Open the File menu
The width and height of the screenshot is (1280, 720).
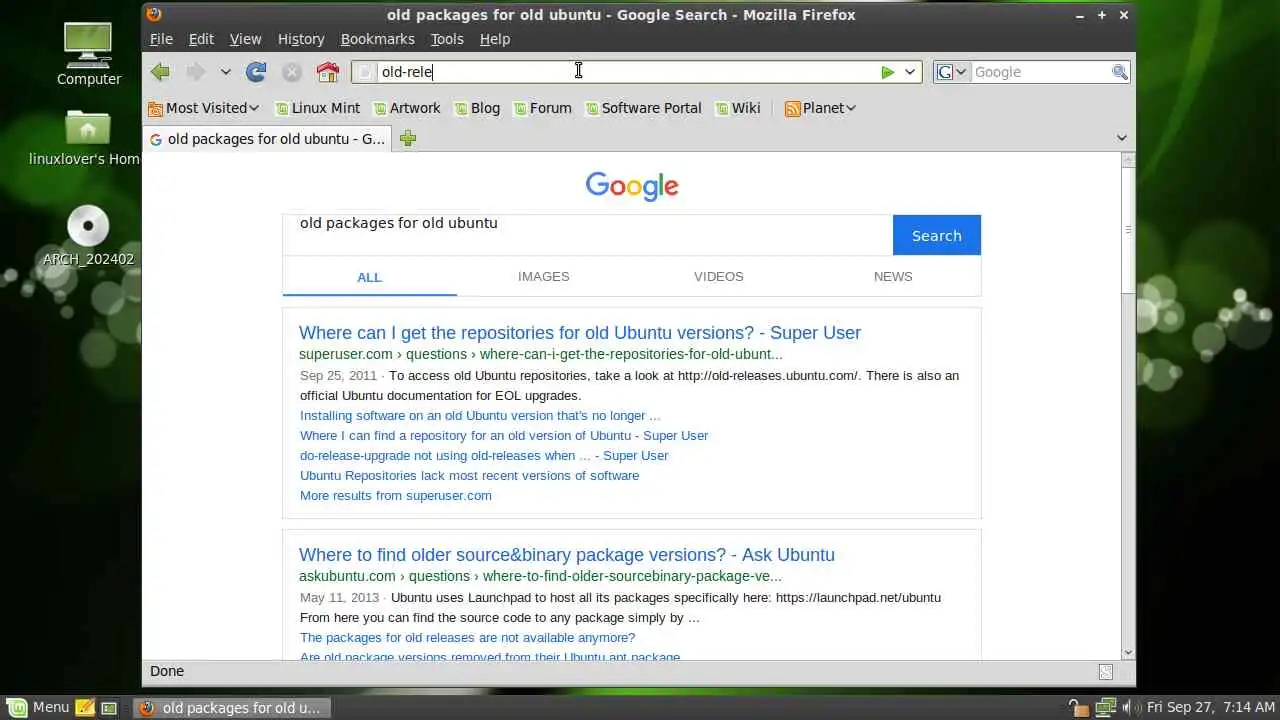(161, 39)
